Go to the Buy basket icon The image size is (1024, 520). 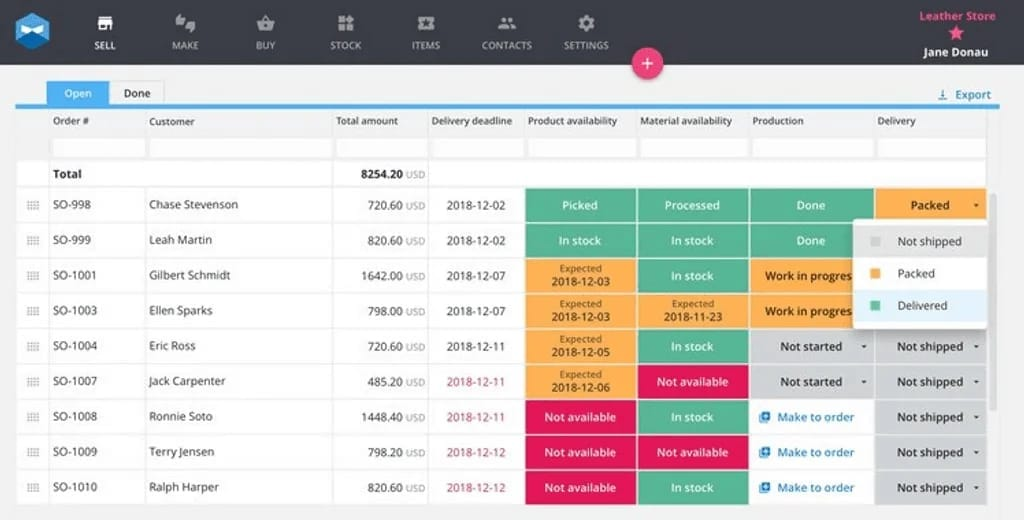tap(265, 24)
